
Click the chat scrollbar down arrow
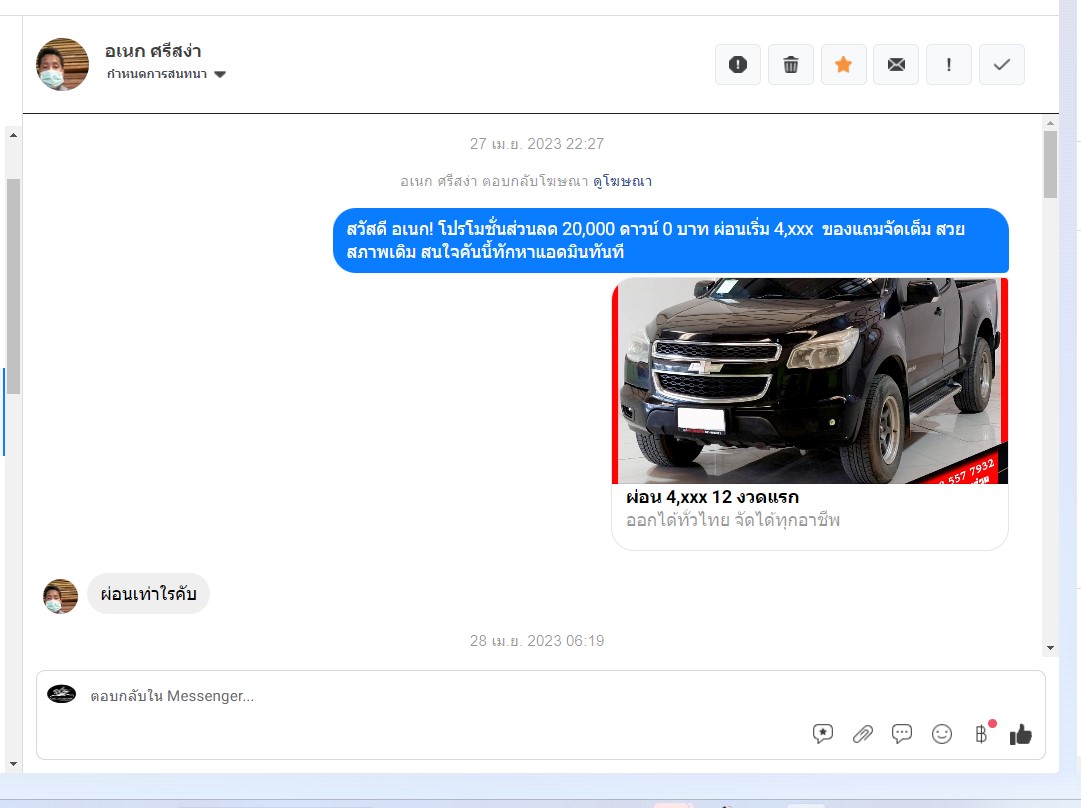tap(1050, 648)
